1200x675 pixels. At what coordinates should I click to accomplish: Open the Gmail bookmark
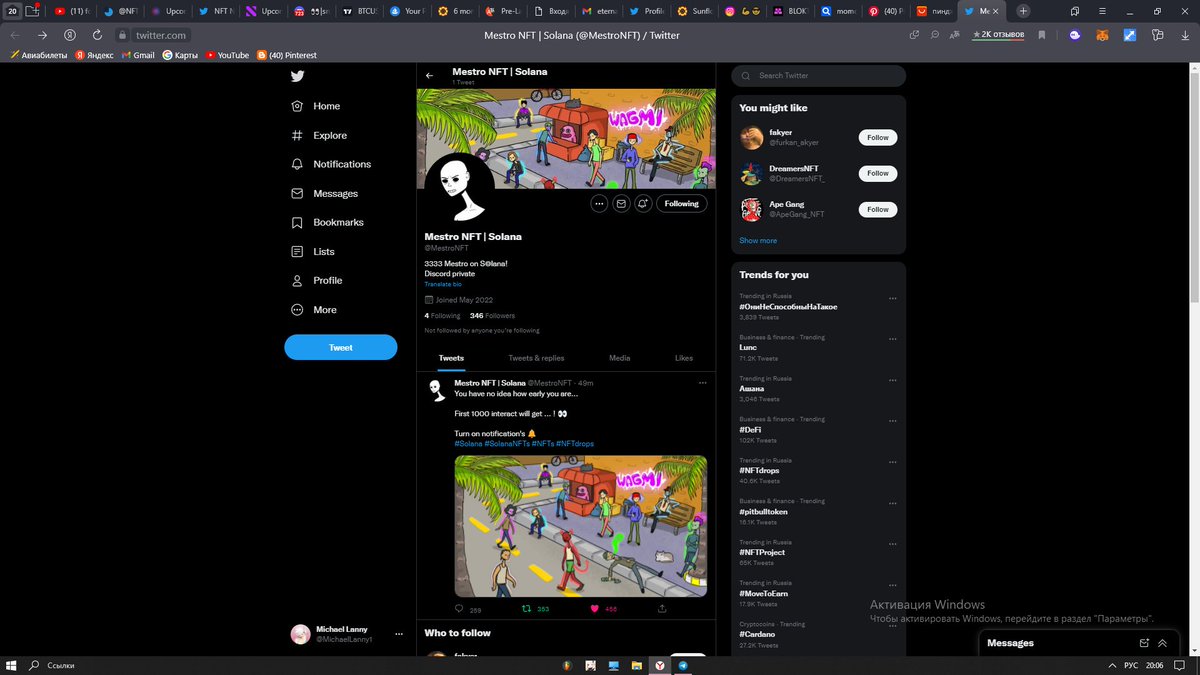tap(138, 55)
